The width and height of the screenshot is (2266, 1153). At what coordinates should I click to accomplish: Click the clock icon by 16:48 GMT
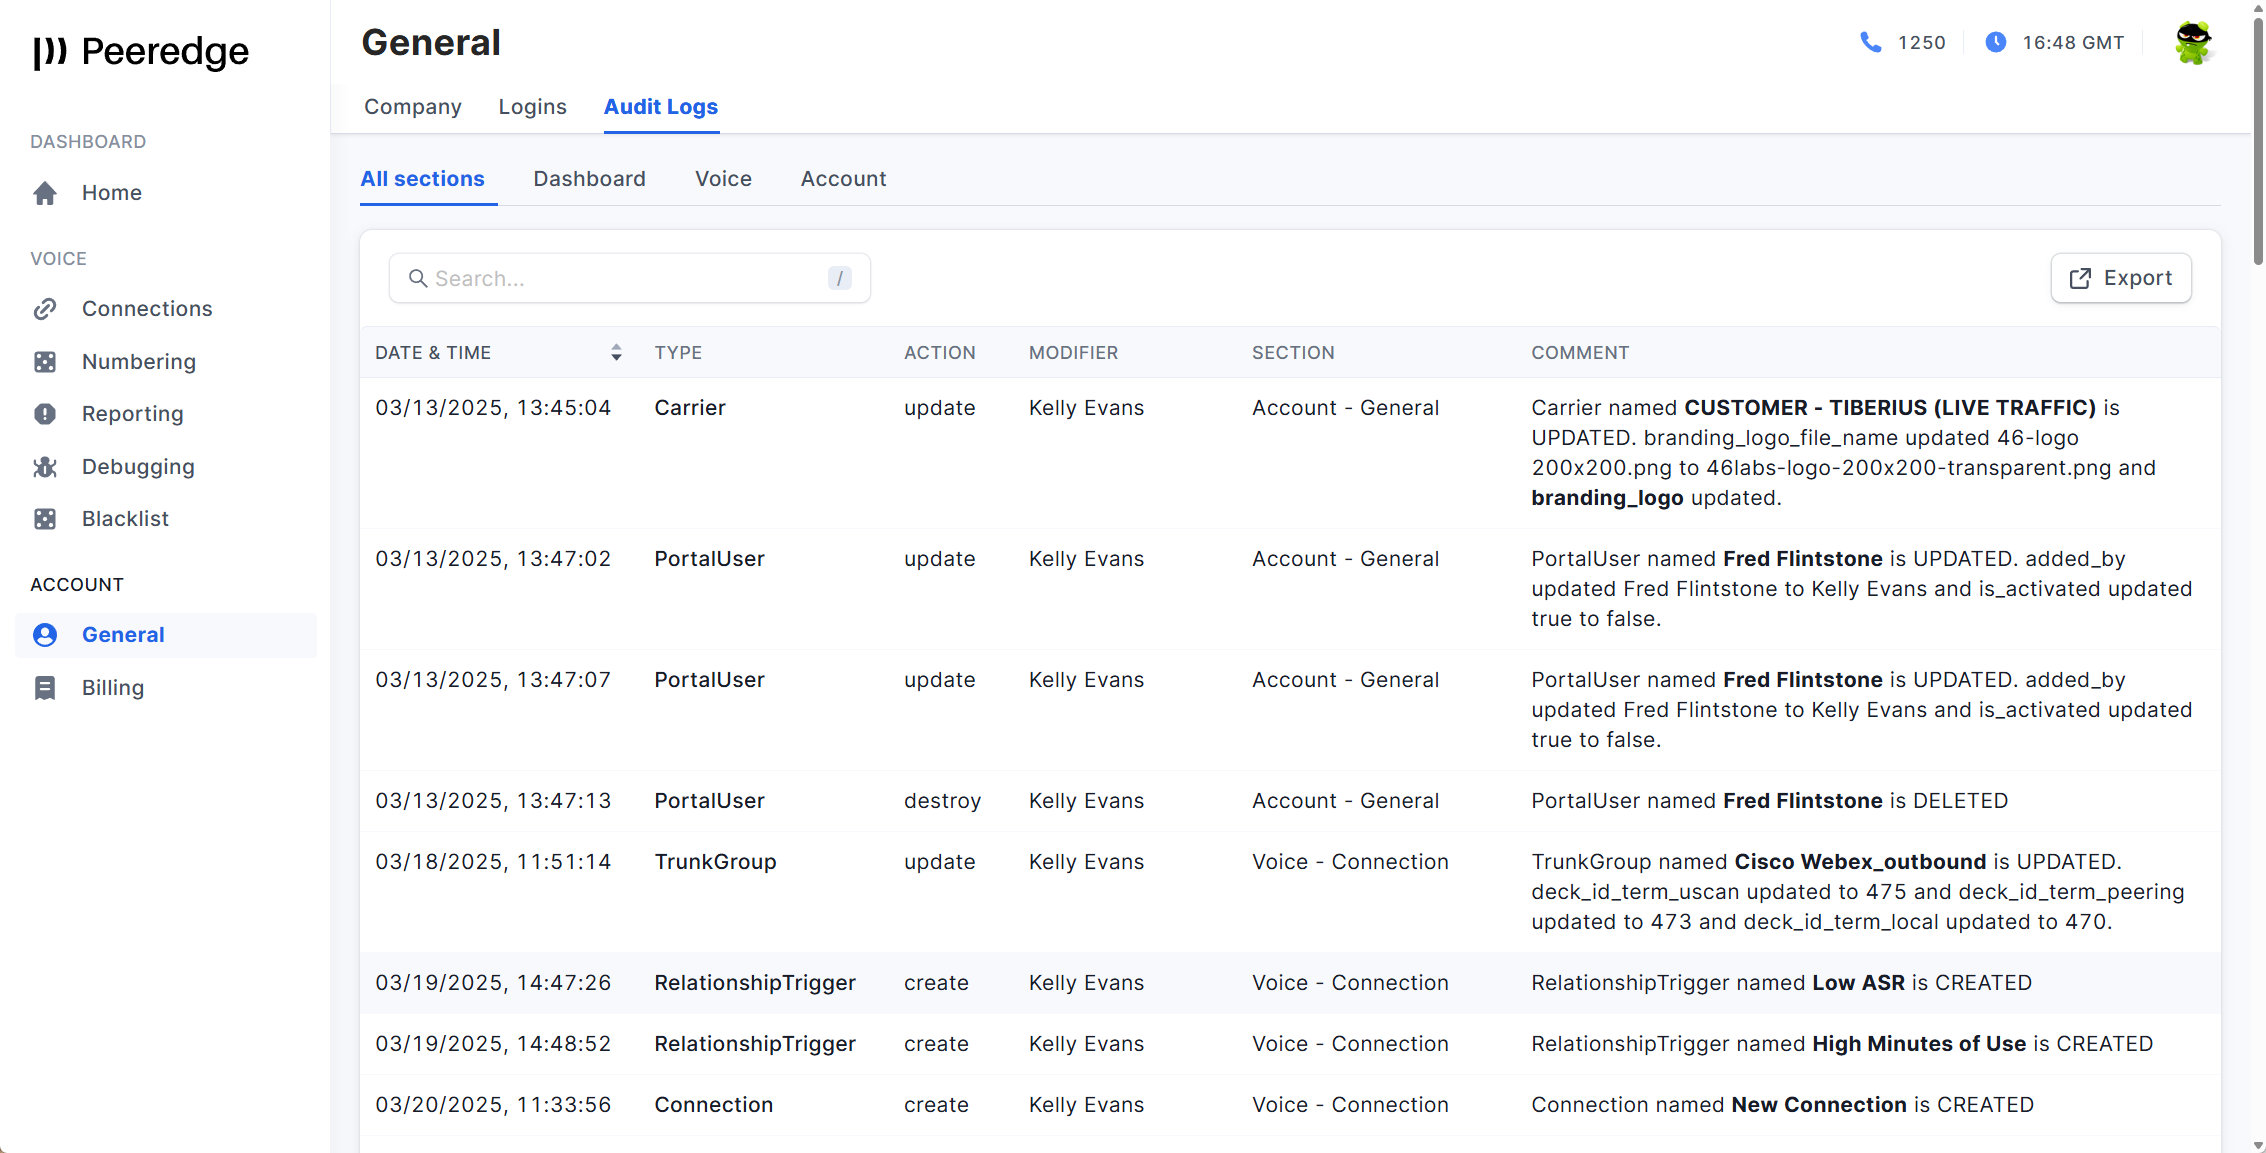1995,42
